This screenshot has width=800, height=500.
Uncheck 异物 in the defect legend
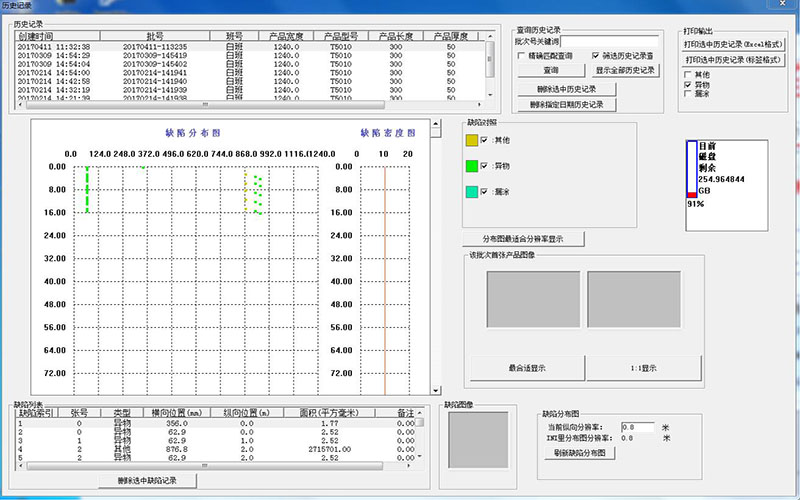(485, 166)
